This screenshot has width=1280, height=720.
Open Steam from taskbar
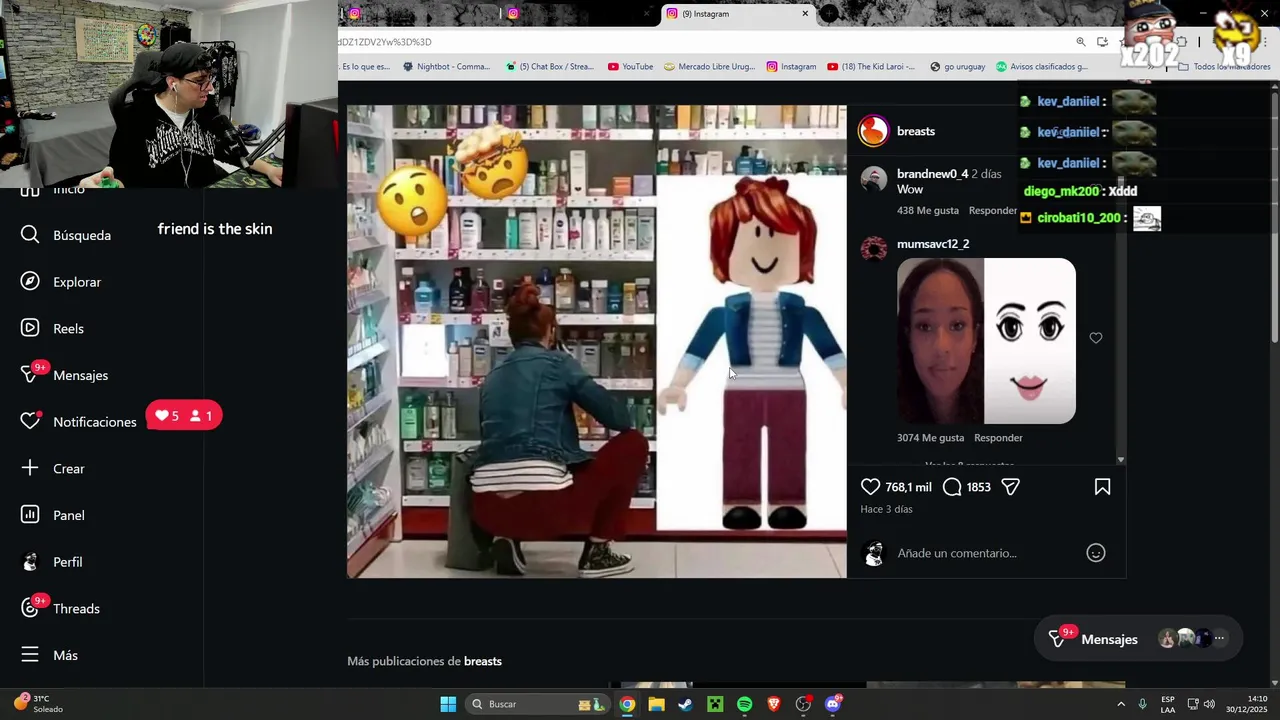coord(685,704)
